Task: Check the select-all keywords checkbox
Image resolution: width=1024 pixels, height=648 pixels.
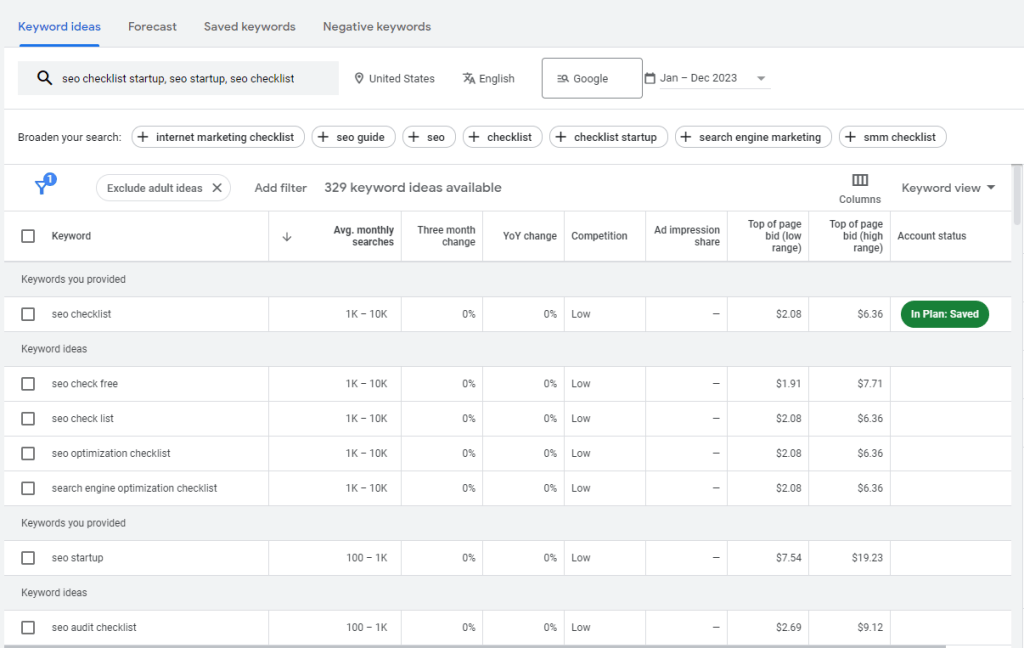Action: coord(27,235)
